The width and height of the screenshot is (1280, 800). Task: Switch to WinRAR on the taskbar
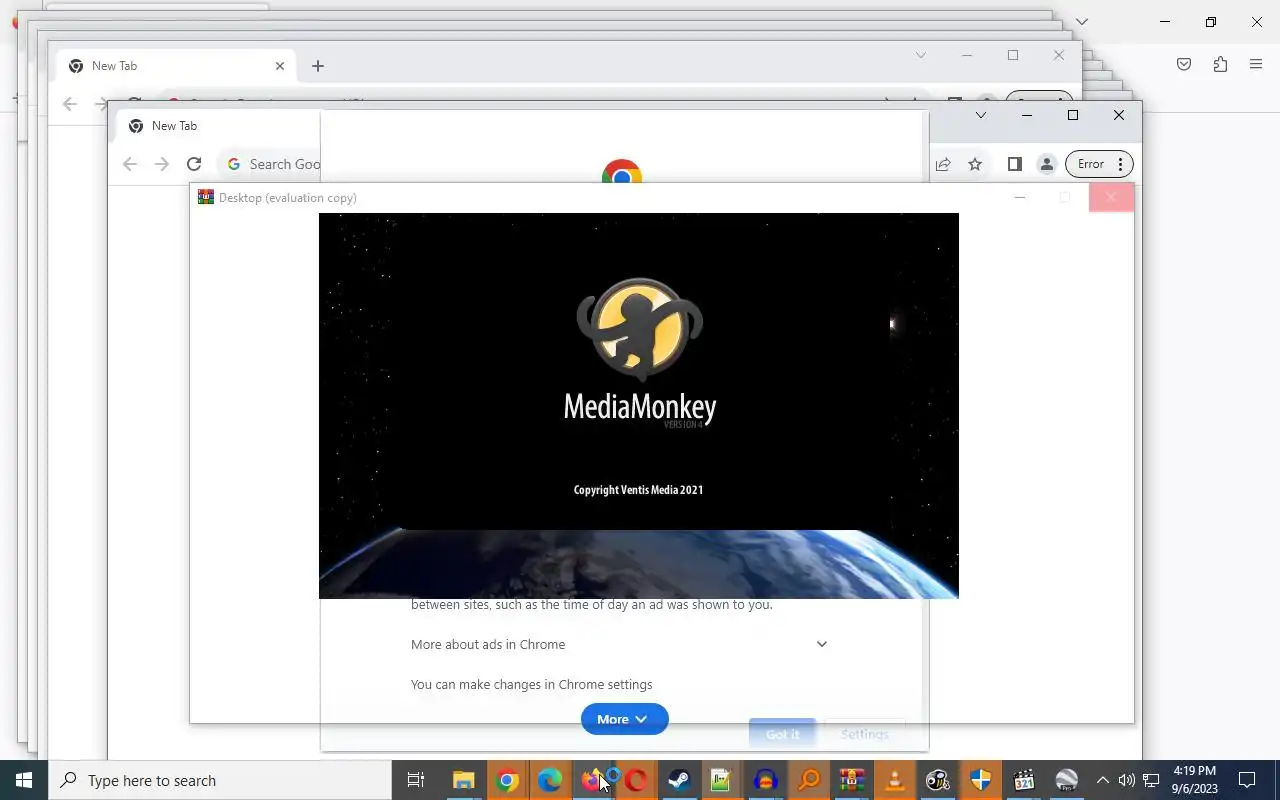pos(852,780)
